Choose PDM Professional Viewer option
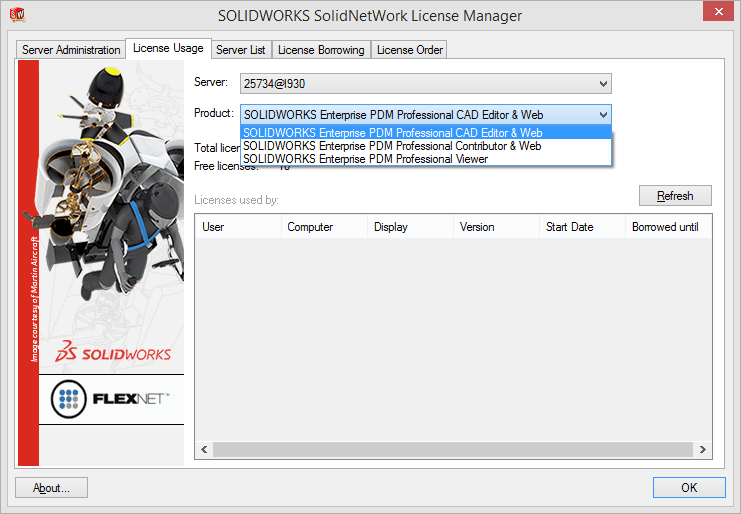Screen dimensions: 741x514 coord(426,159)
